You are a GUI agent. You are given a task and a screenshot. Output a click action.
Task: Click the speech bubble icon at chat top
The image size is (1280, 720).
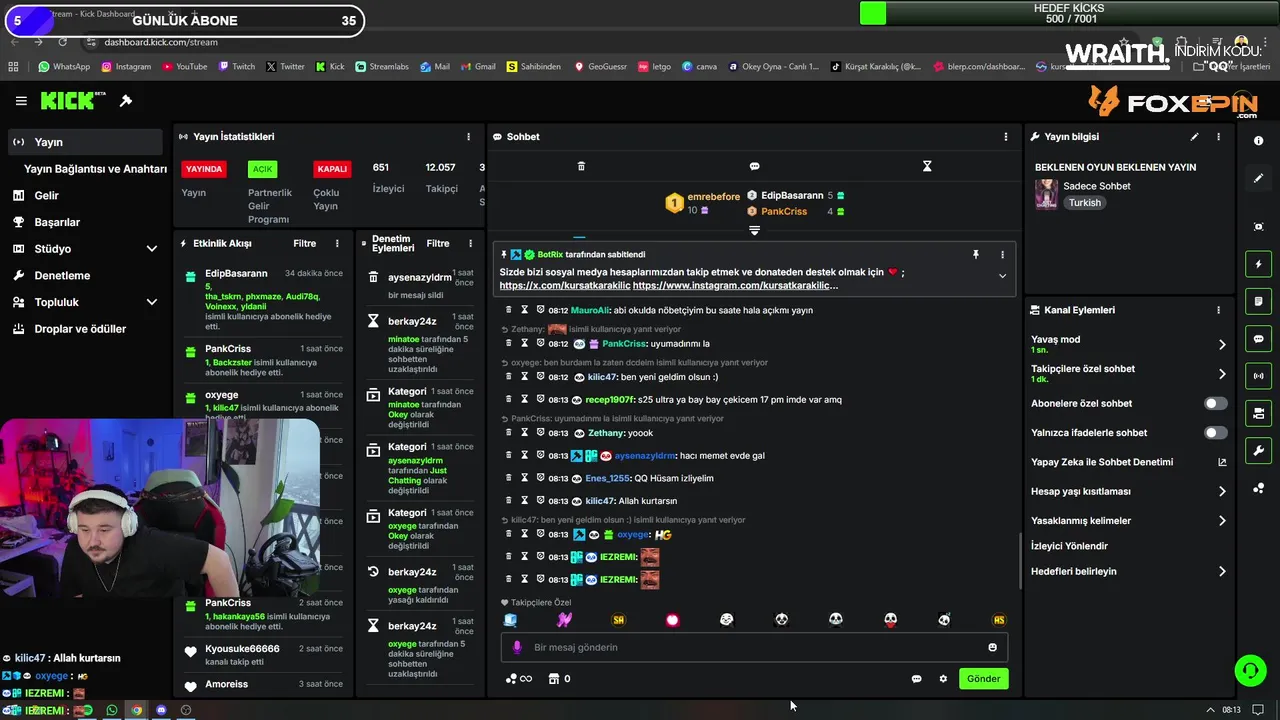[754, 166]
